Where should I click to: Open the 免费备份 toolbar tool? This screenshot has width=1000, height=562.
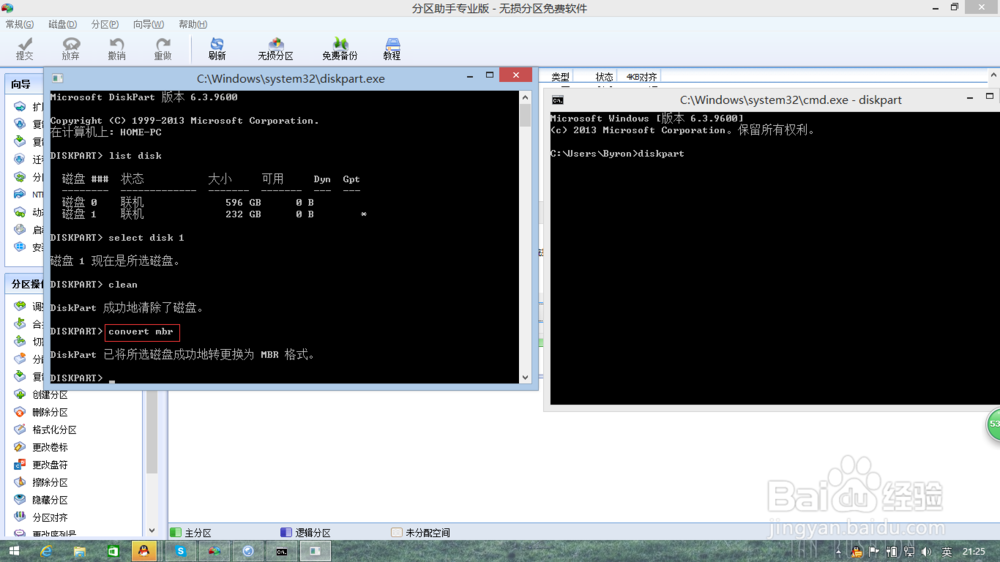[339, 48]
